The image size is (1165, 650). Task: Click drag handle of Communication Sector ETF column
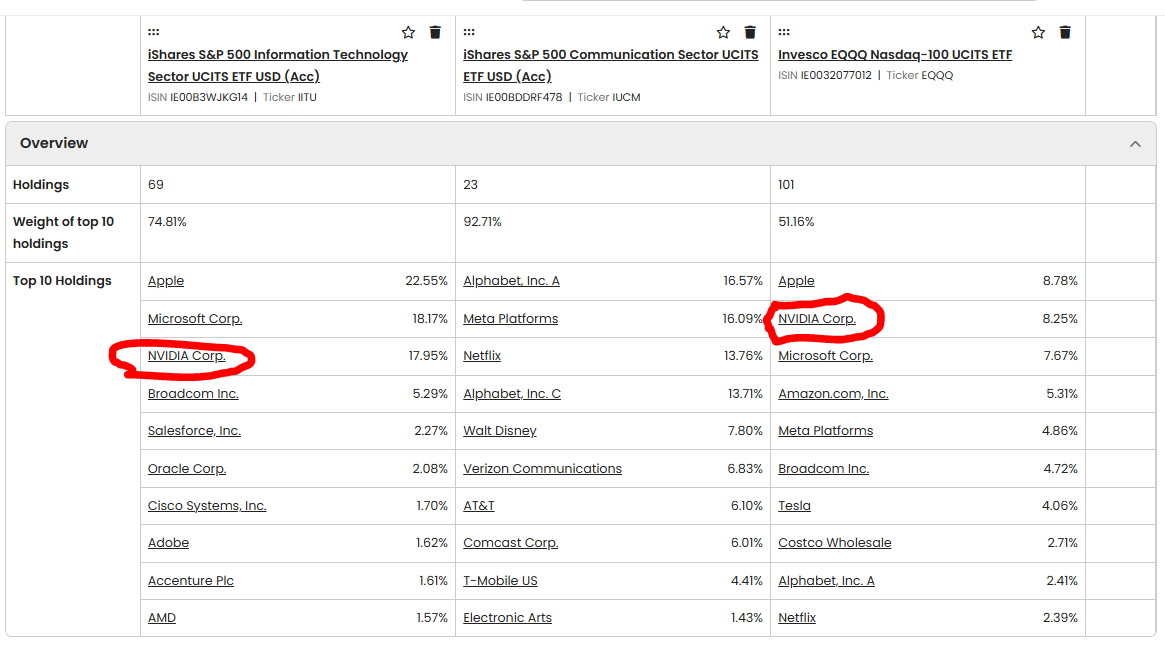[469, 32]
